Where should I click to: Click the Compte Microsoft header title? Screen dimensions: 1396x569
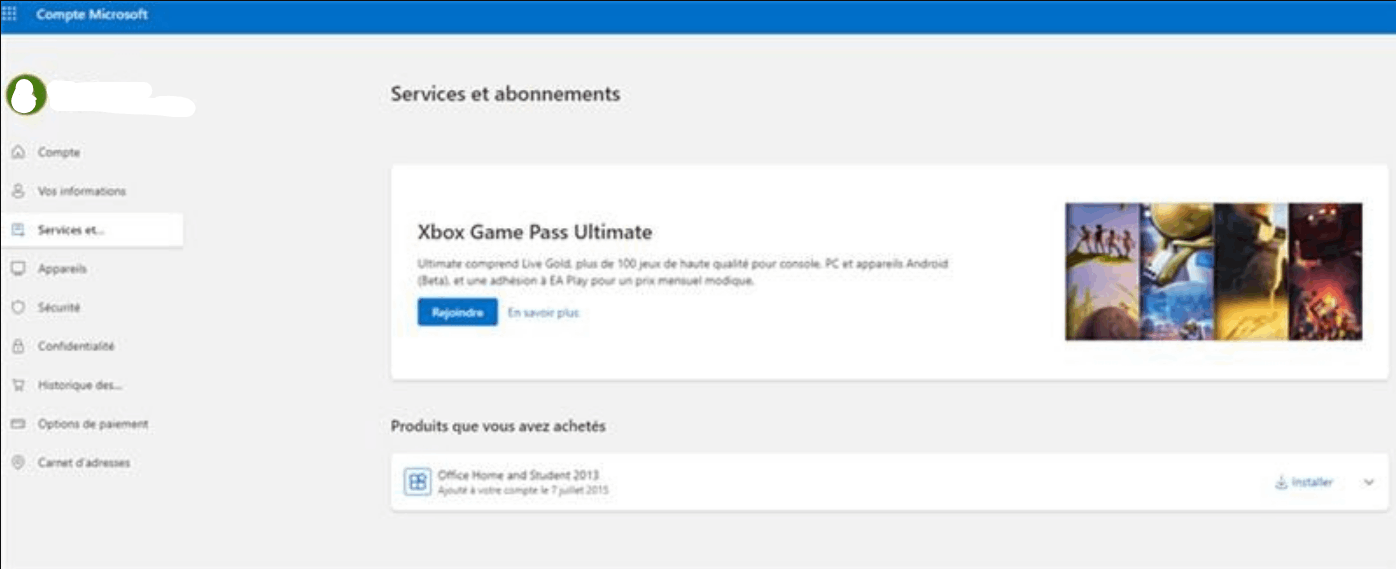pyautogui.click(x=92, y=15)
